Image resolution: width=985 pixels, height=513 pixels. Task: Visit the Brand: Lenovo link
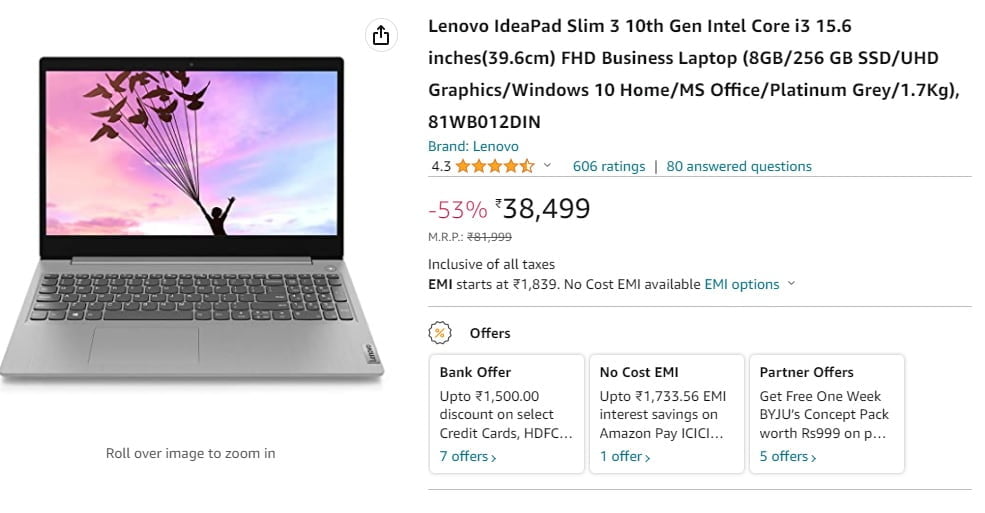pyautogui.click(x=473, y=146)
